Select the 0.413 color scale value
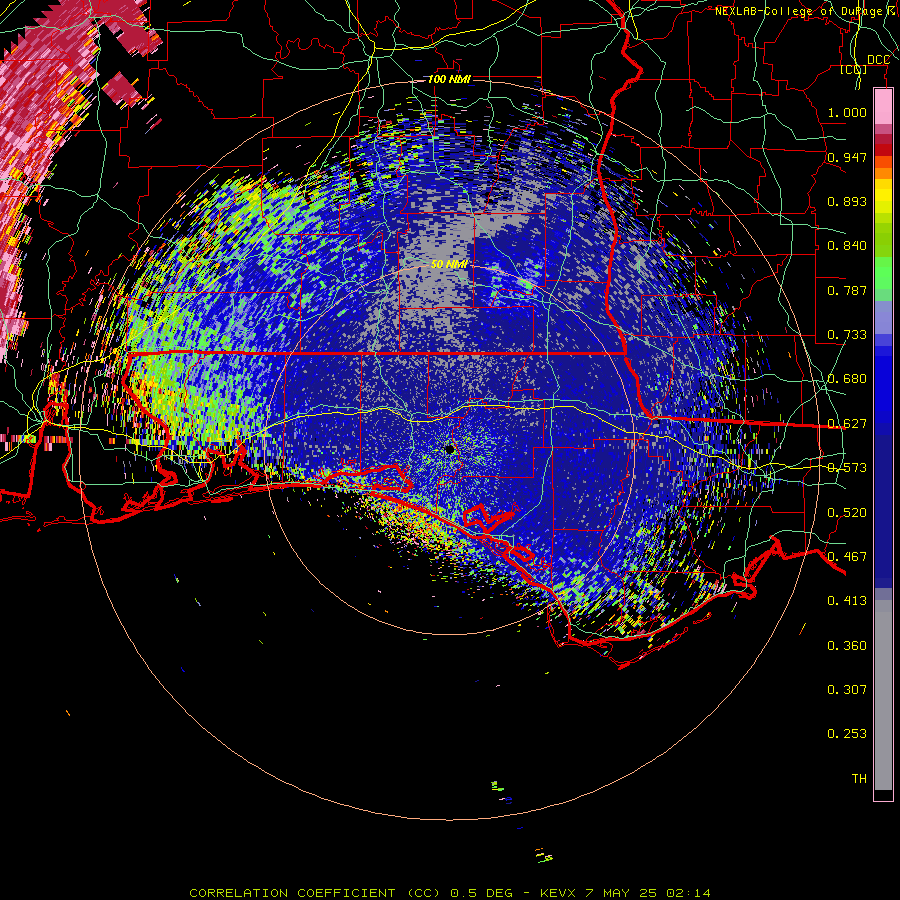This screenshot has height=900, width=900. coord(847,601)
